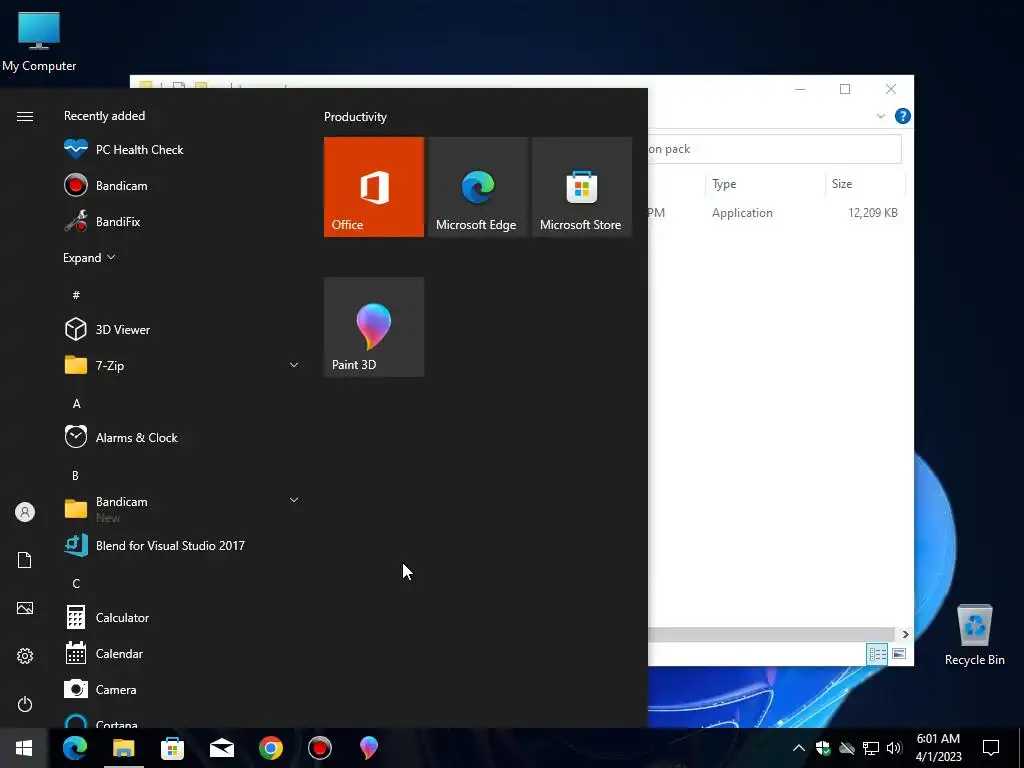Screen dimensions: 1024x768
Task: Expand the File Explorer ribbon chevron
Action: point(880,116)
